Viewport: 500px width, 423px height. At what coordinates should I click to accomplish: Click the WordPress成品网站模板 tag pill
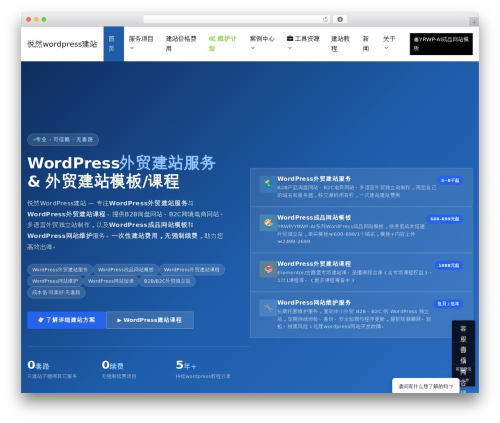[x=126, y=269]
